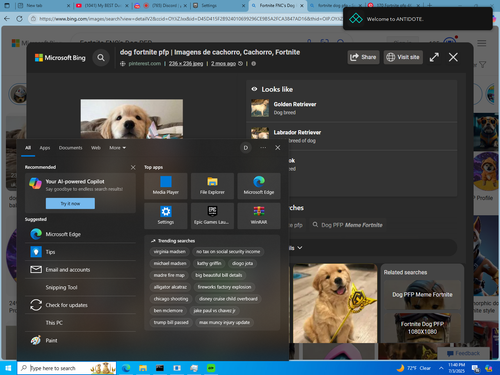Image resolution: width=500 pixels, height=375 pixels.
Task: Search trending big beautiful bill details
Action: [219, 275]
